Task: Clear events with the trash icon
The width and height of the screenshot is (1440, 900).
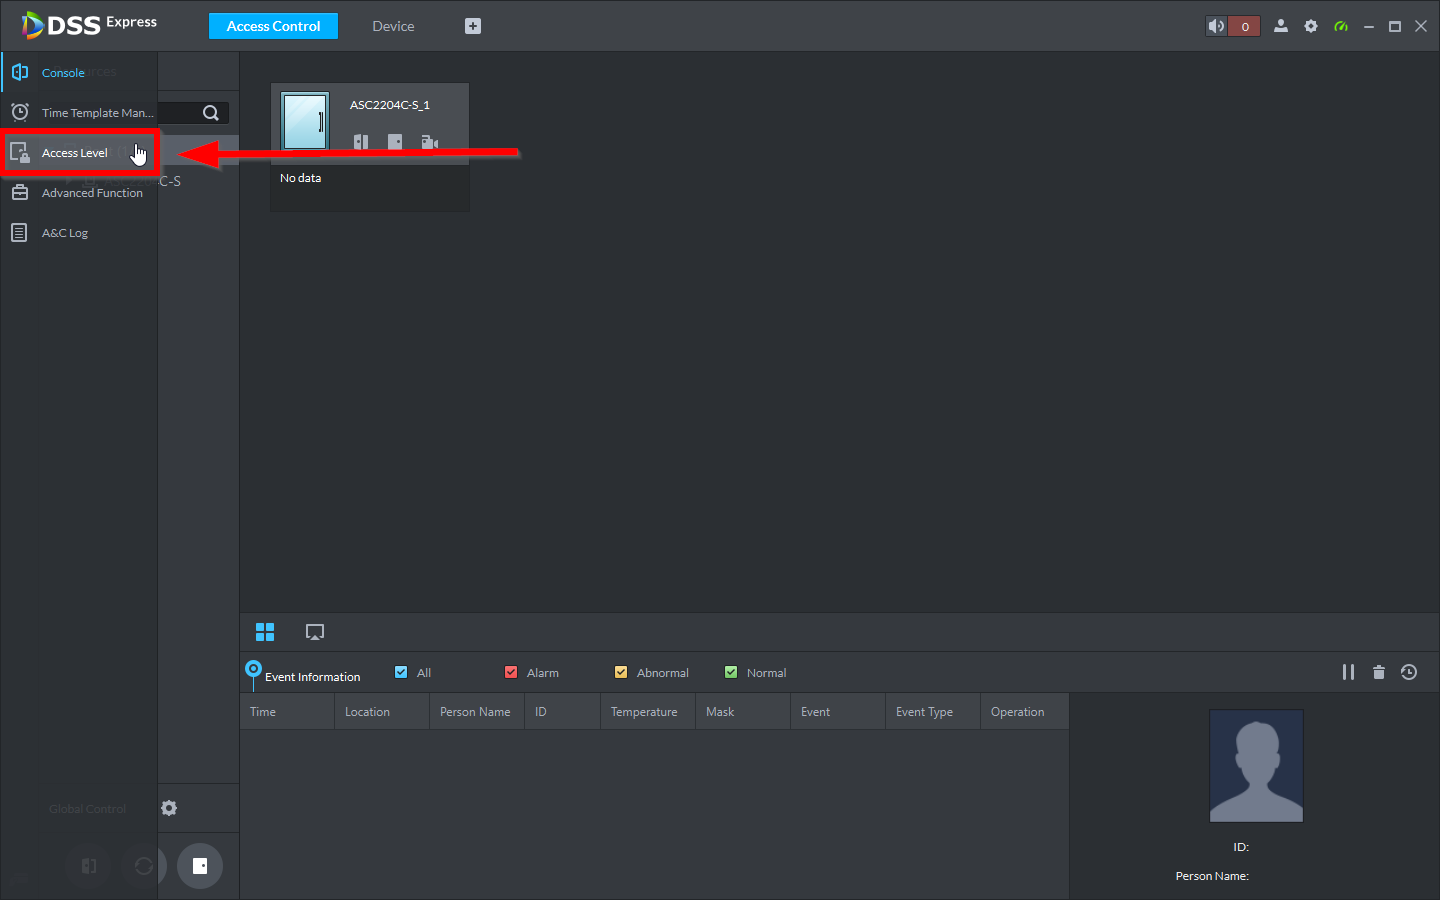Action: 1379,672
